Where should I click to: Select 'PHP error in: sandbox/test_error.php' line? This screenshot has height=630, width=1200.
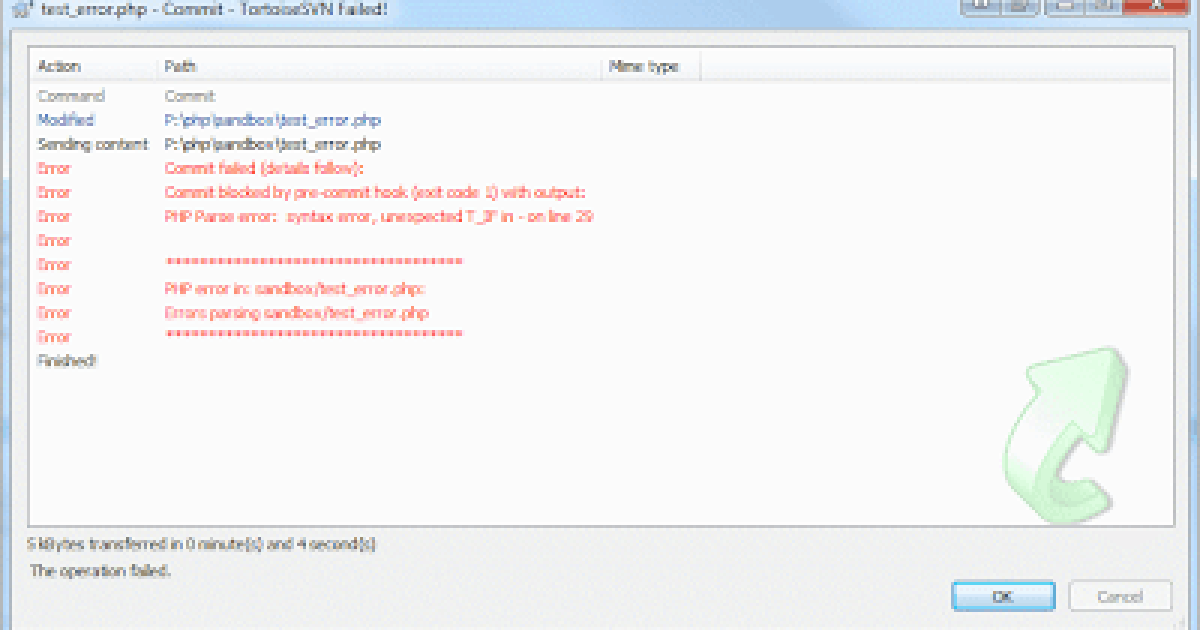[x=295, y=289]
